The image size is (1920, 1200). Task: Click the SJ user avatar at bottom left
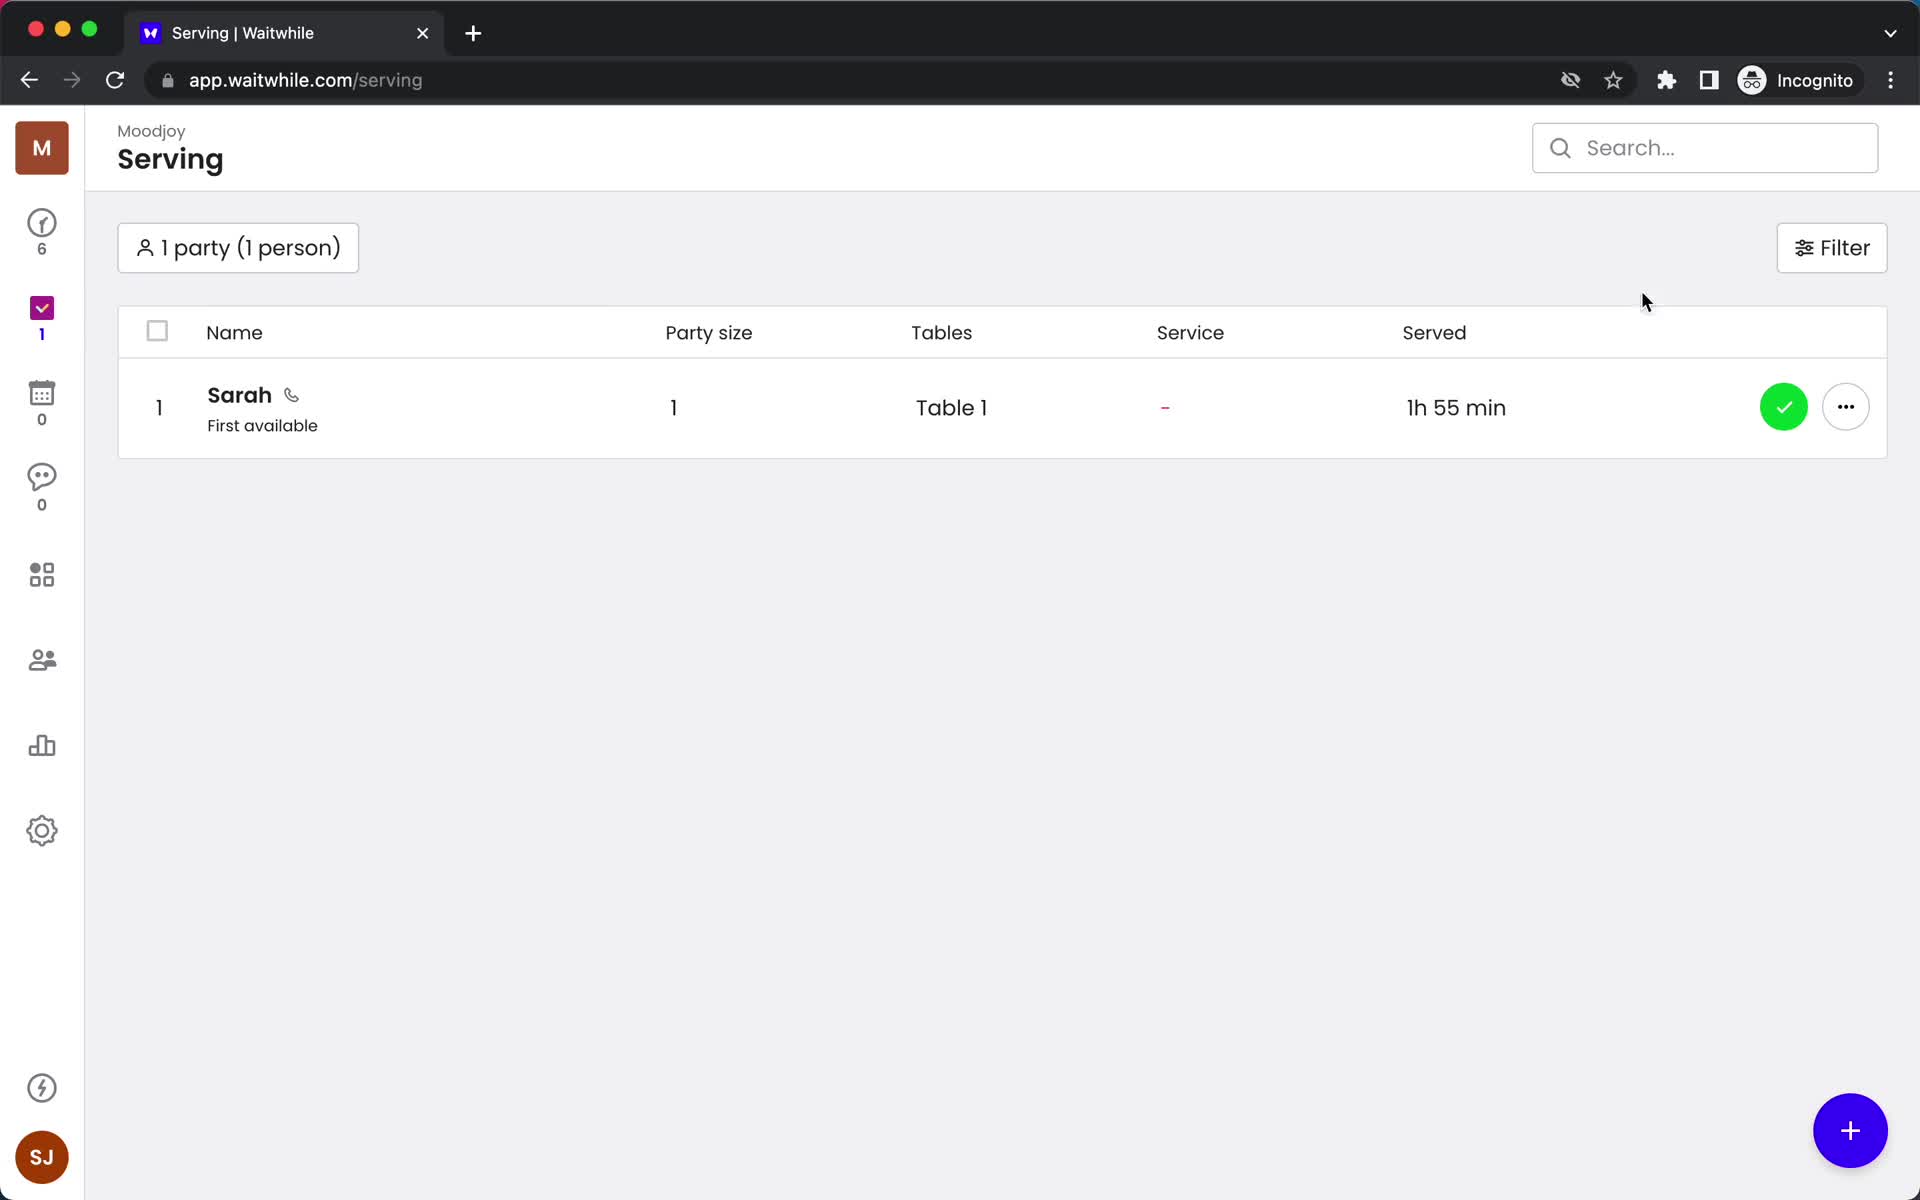click(x=41, y=1157)
